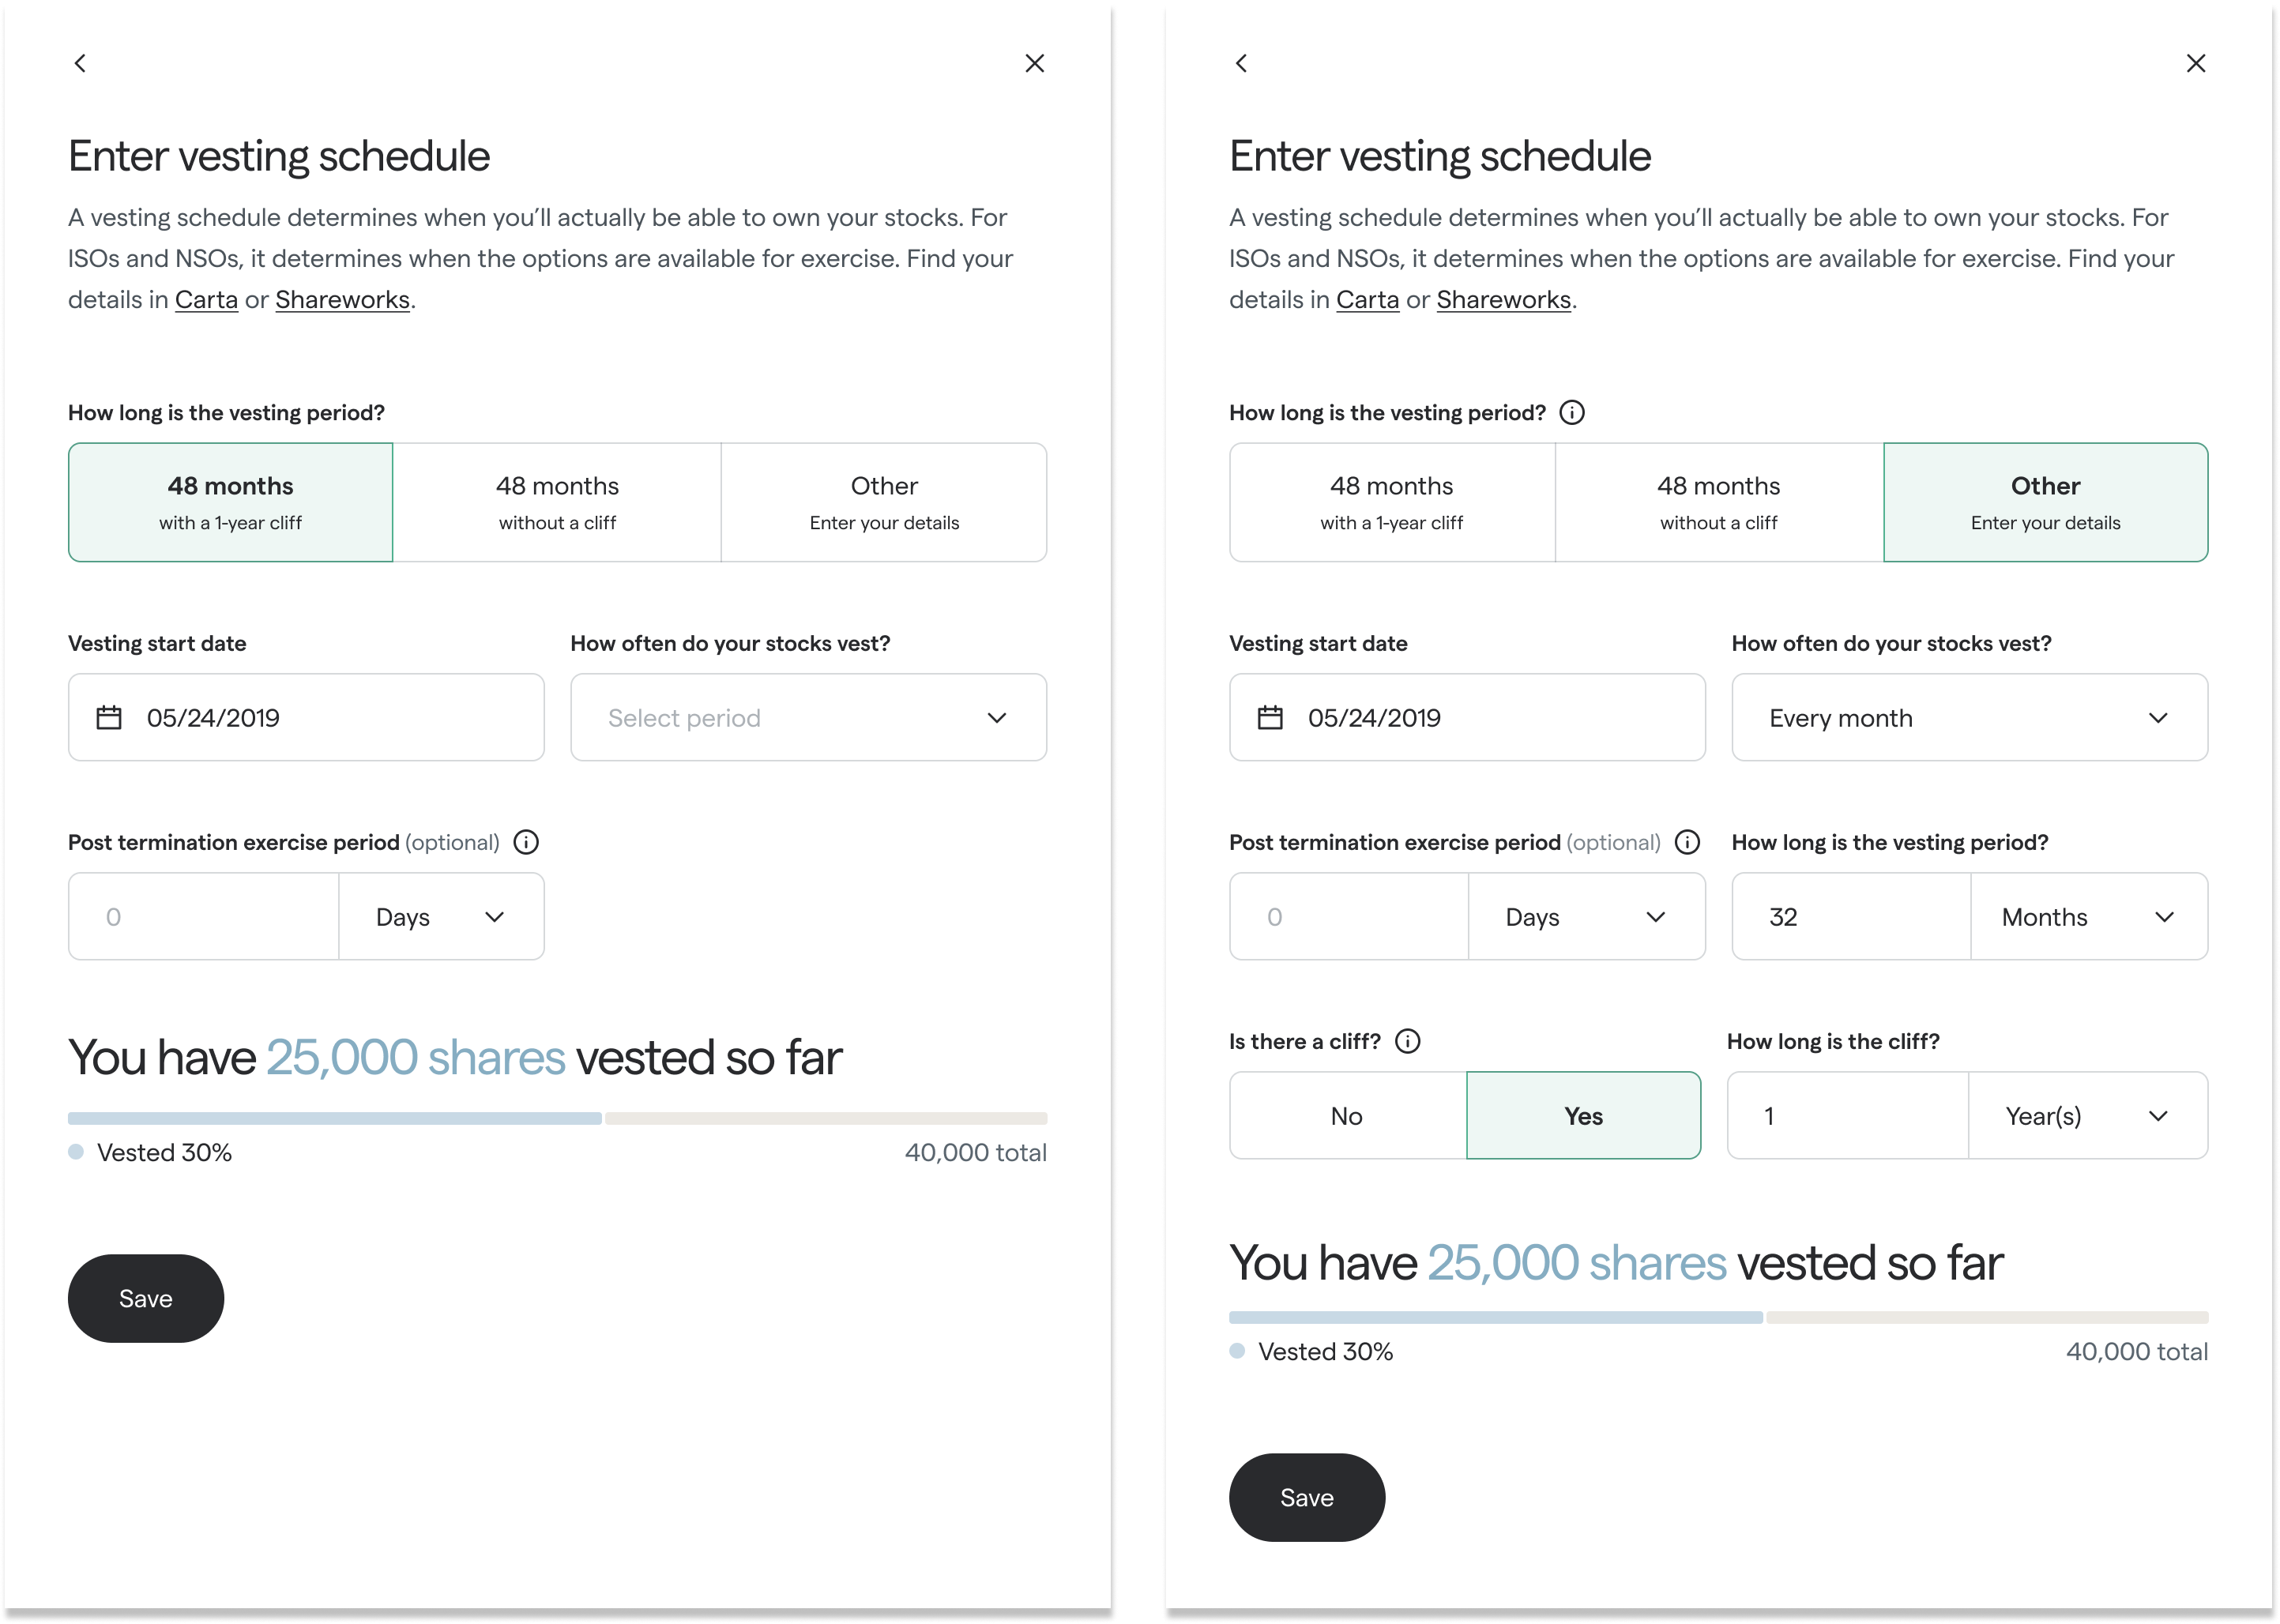The height and width of the screenshot is (1624, 2280).
Task: Click info icon beside right vesting period question
Action: [1572, 412]
